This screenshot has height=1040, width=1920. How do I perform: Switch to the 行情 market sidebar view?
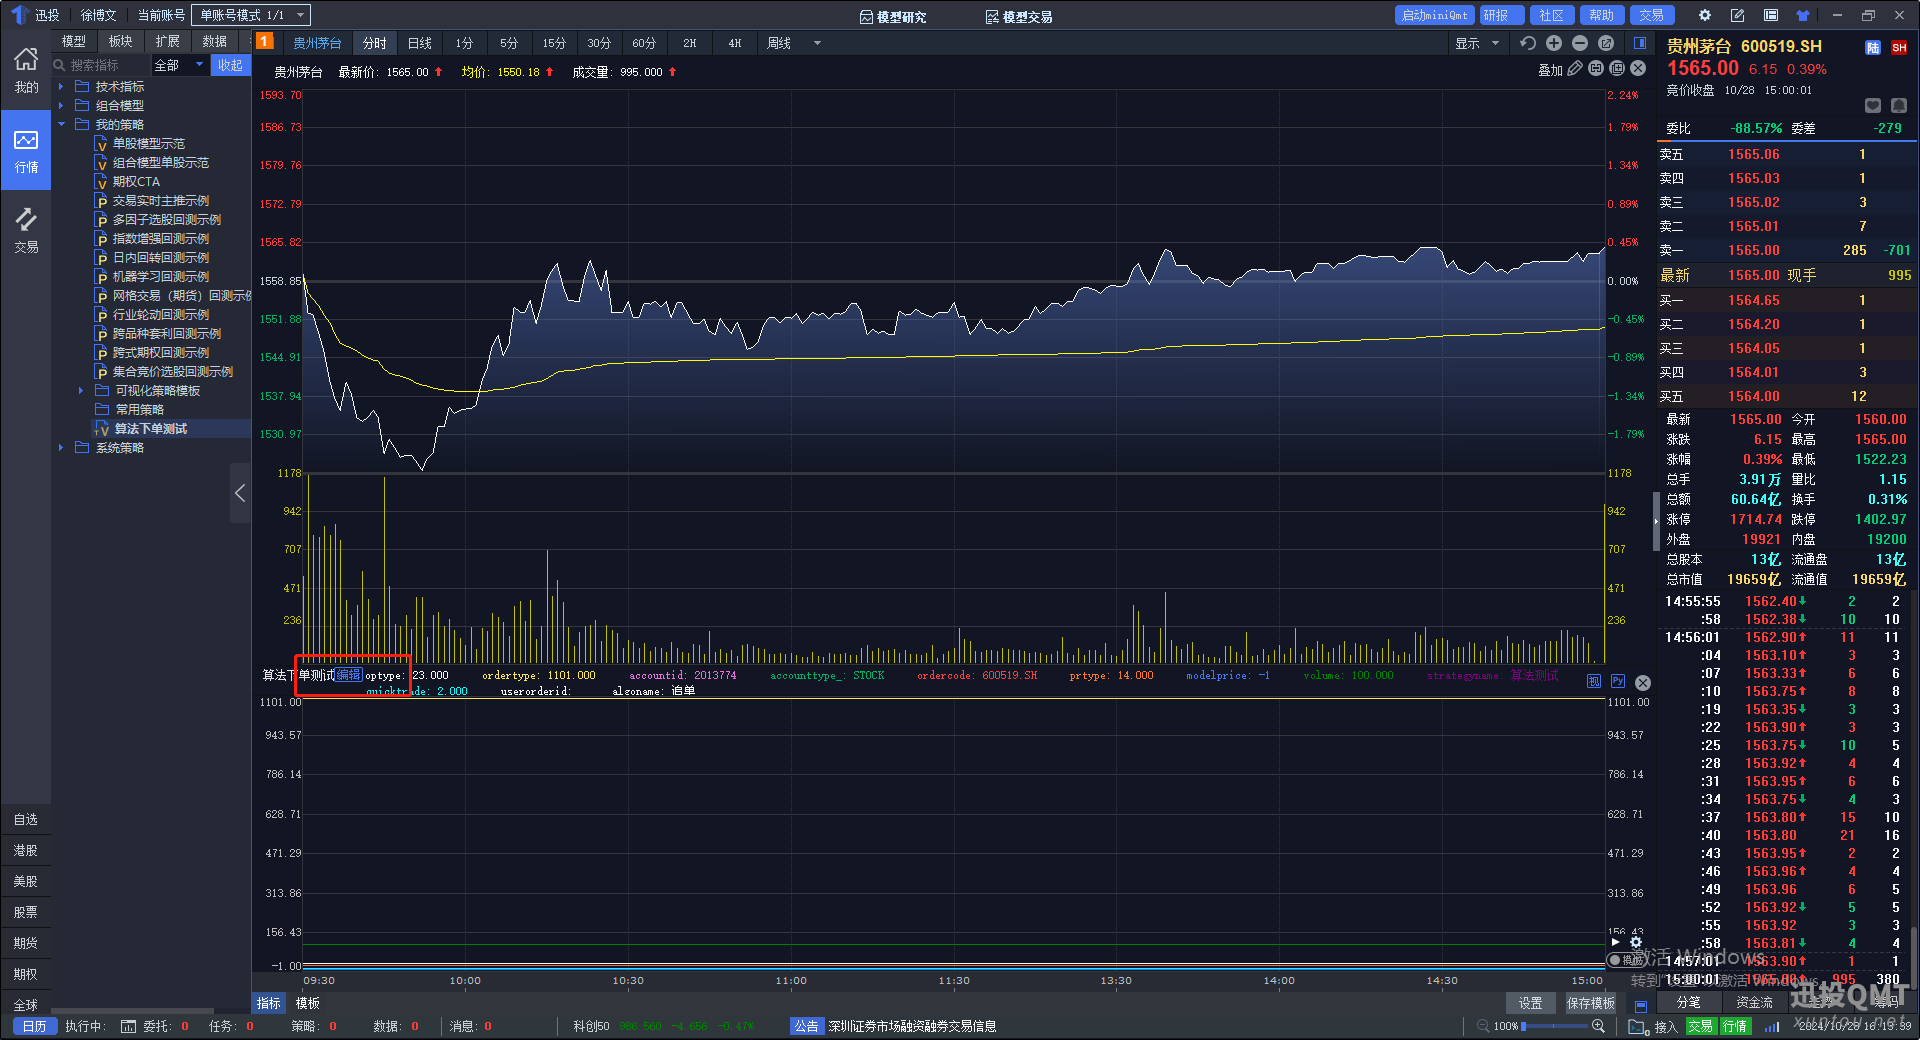pos(26,150)
